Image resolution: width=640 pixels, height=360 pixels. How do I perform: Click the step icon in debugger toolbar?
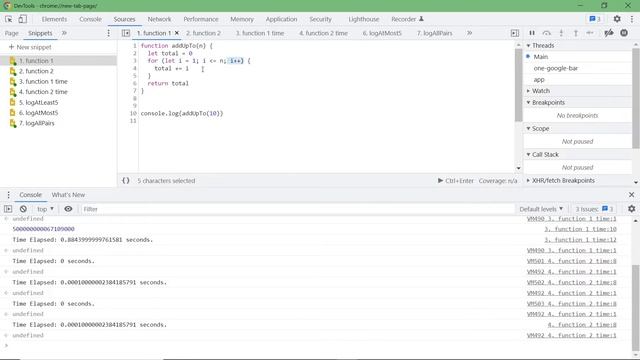pyautogui.click(x=590, y=33)
